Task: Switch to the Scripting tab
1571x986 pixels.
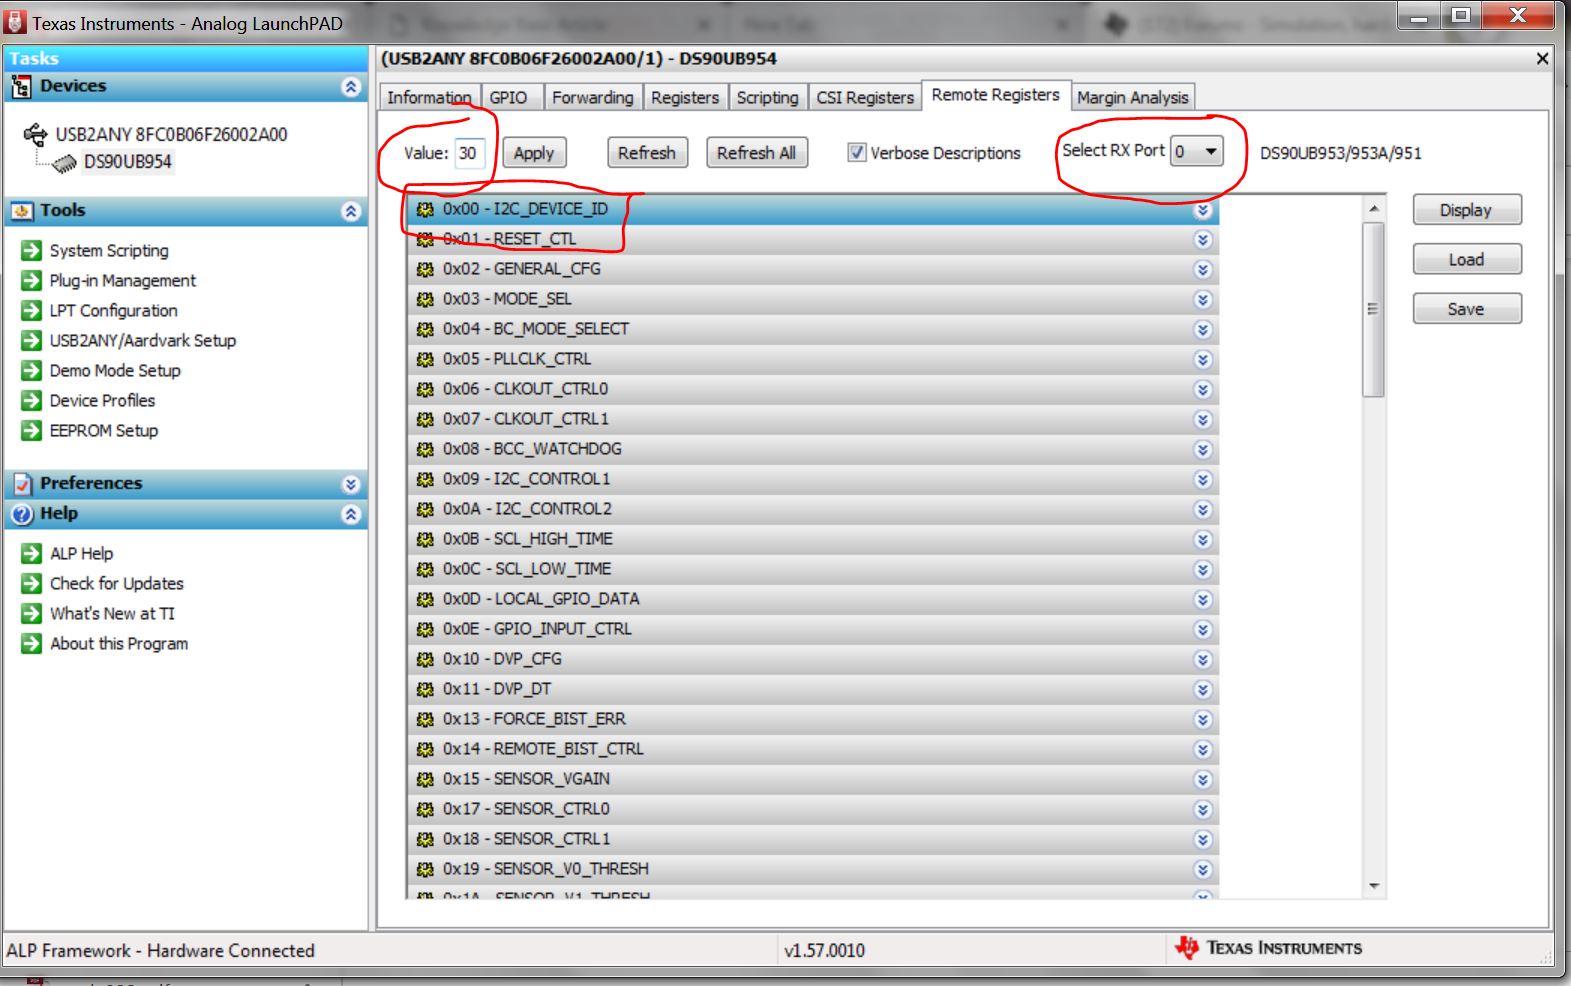Action: coord(767,97)
